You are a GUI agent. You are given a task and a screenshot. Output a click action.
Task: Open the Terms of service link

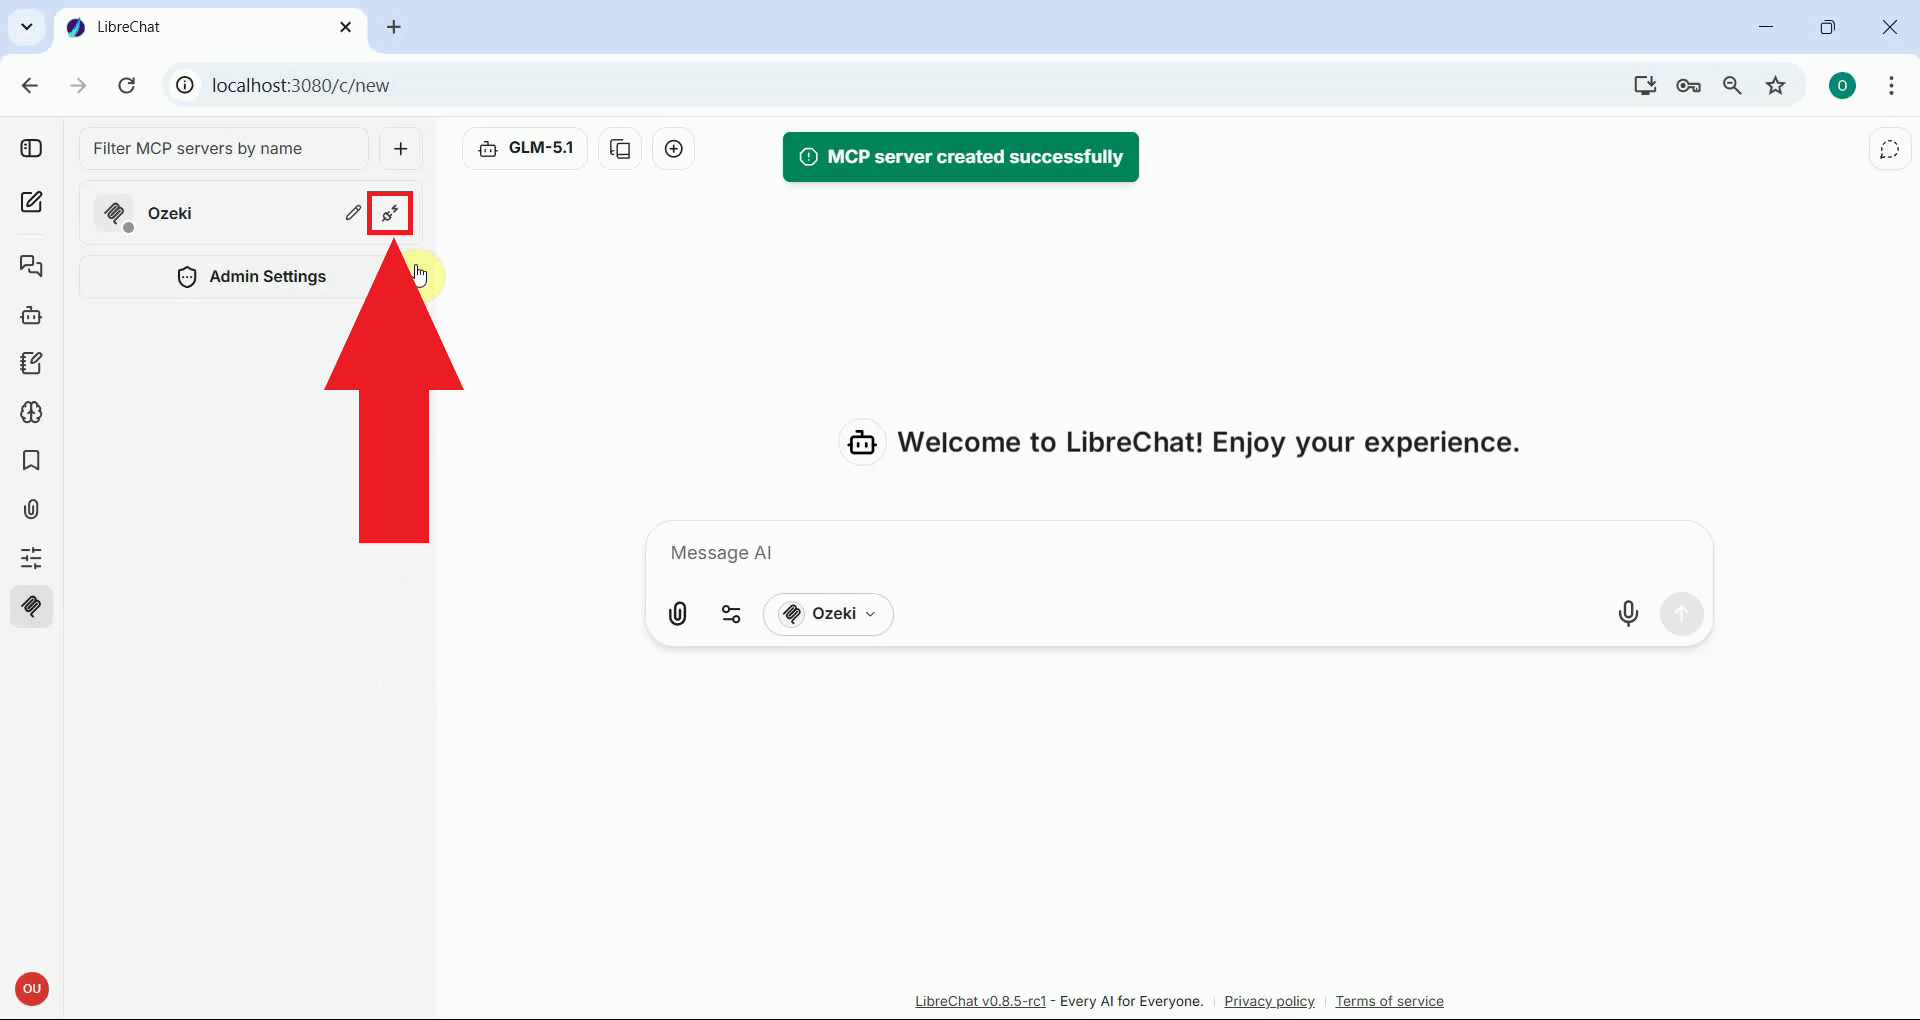click(x=1389, y=1001)
